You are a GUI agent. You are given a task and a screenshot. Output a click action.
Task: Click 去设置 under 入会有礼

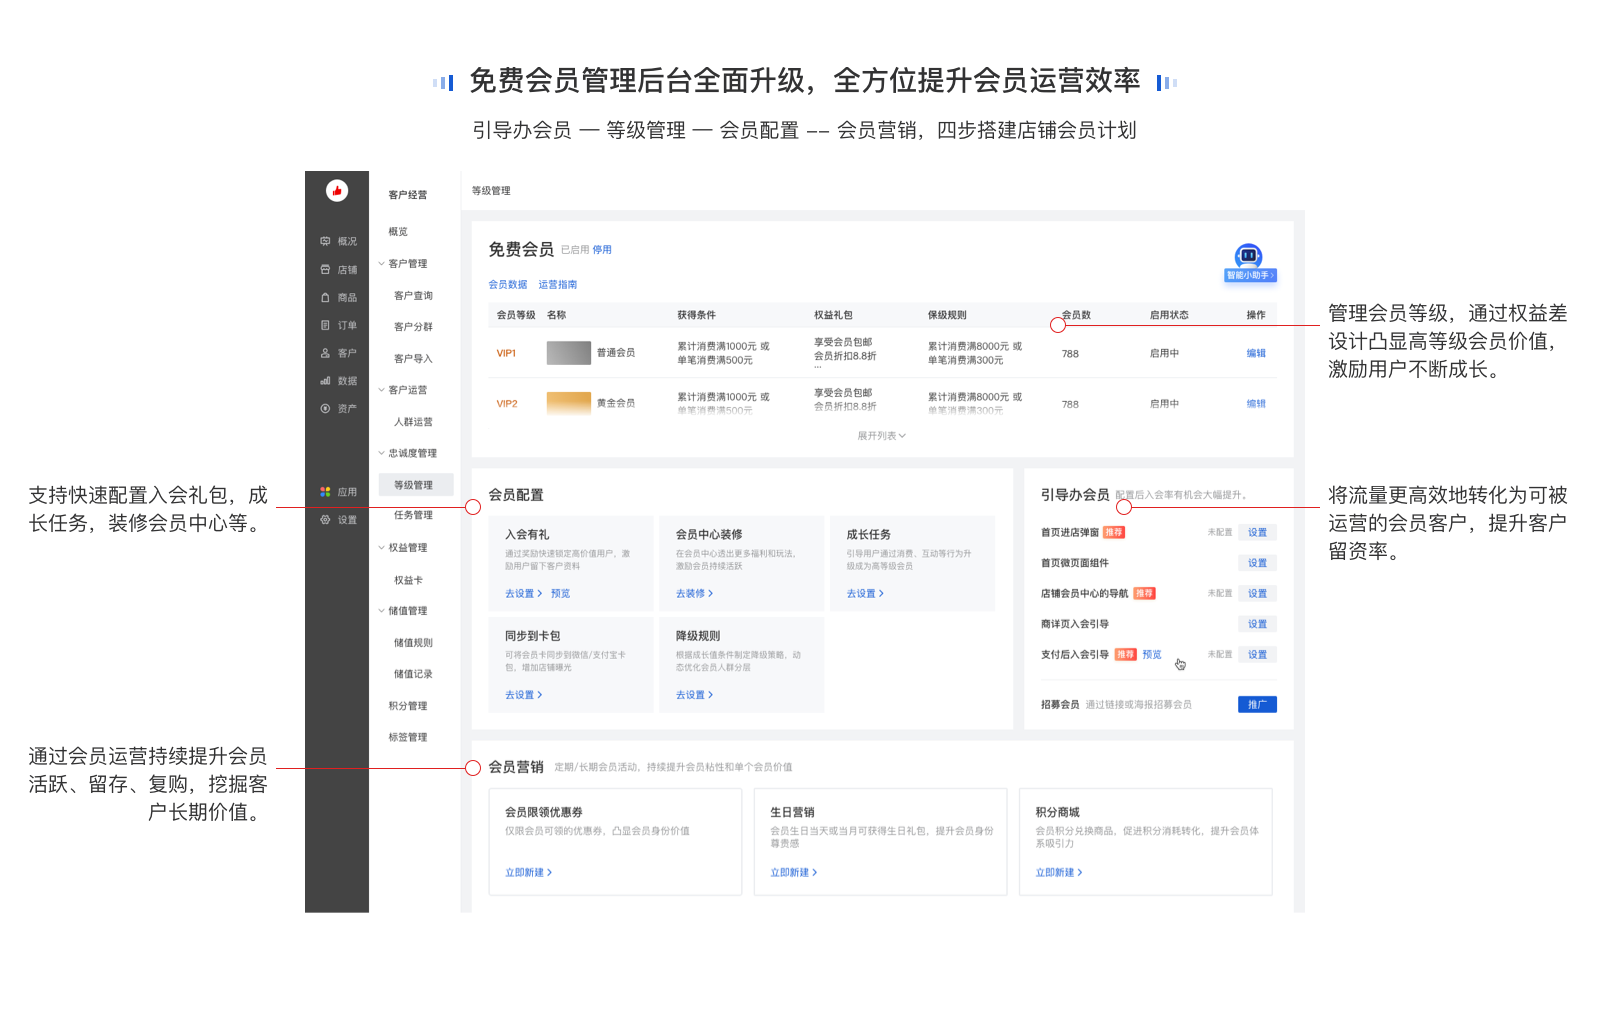pos(524,594)
